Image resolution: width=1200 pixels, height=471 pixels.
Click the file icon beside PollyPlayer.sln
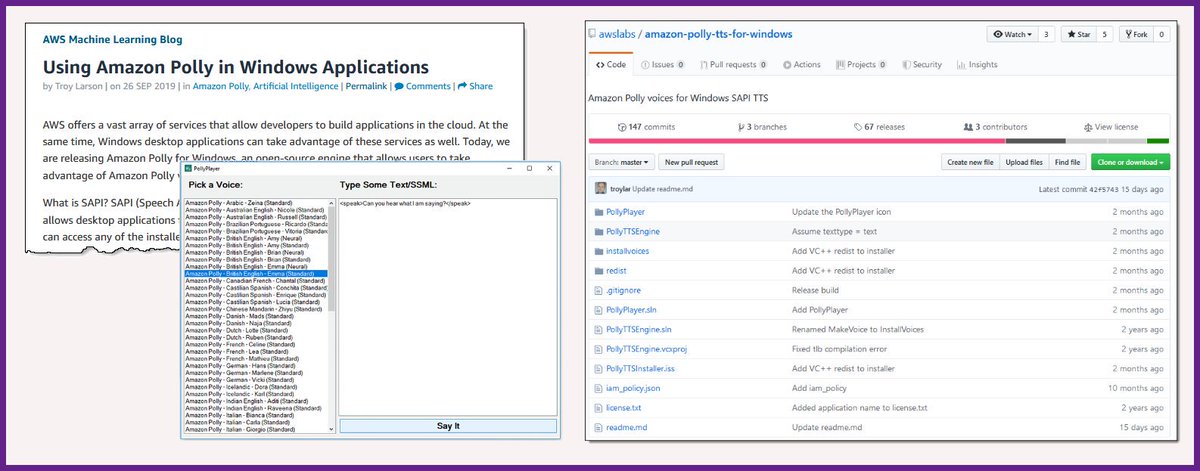599,309
